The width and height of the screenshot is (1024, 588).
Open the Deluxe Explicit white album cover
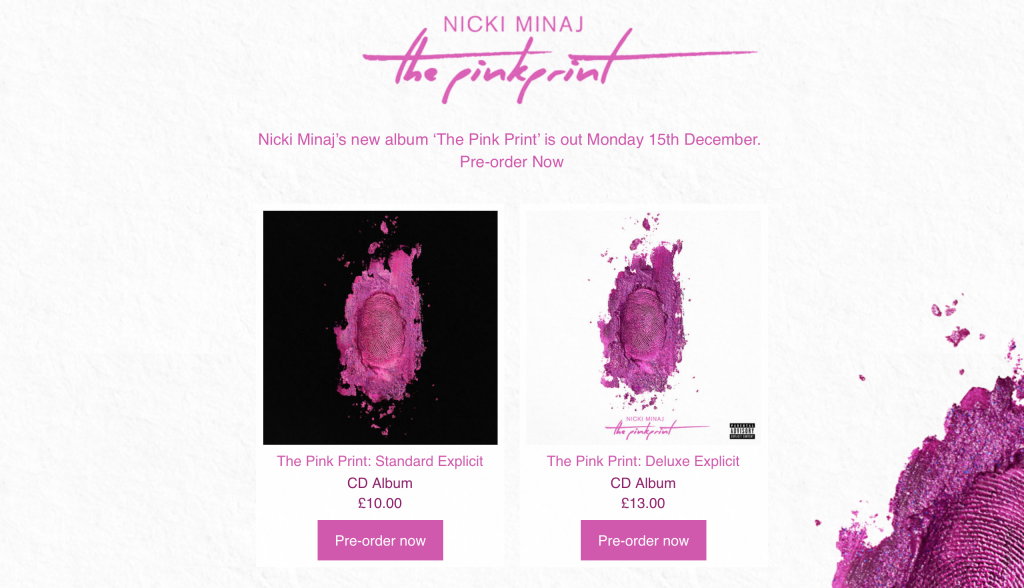click(x=643, y=327)
